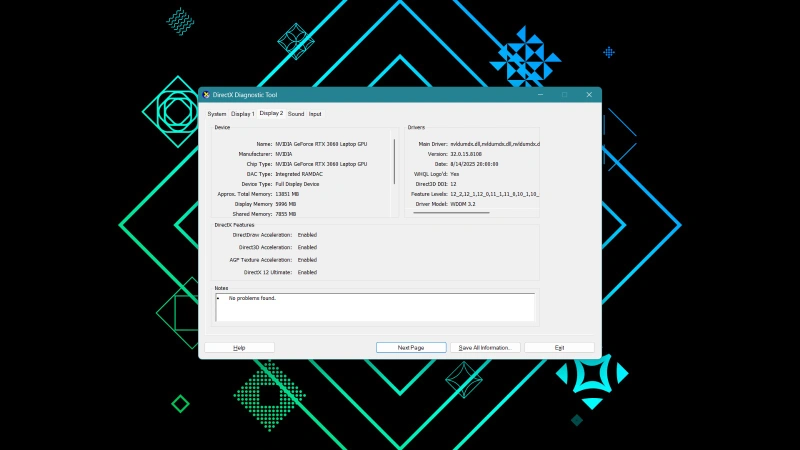Click the Next Page button
The height and width of the screenshot is (450, 800).
coord(411,348)
